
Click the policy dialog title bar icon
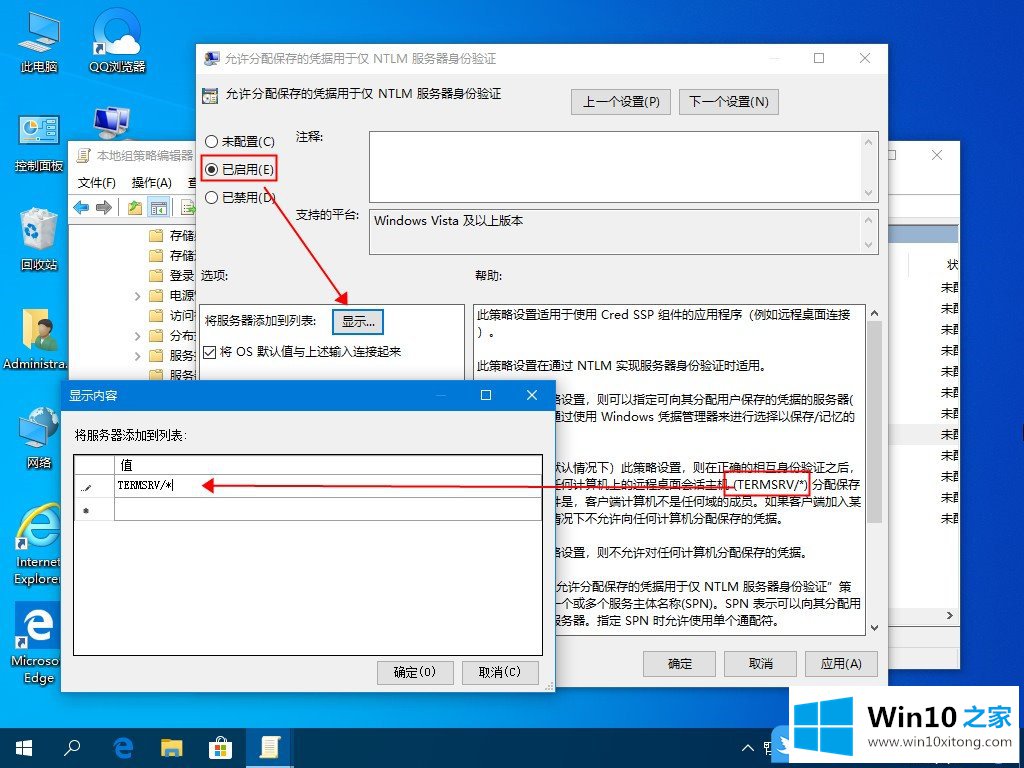pyautogui.click(x=212, y=59)
